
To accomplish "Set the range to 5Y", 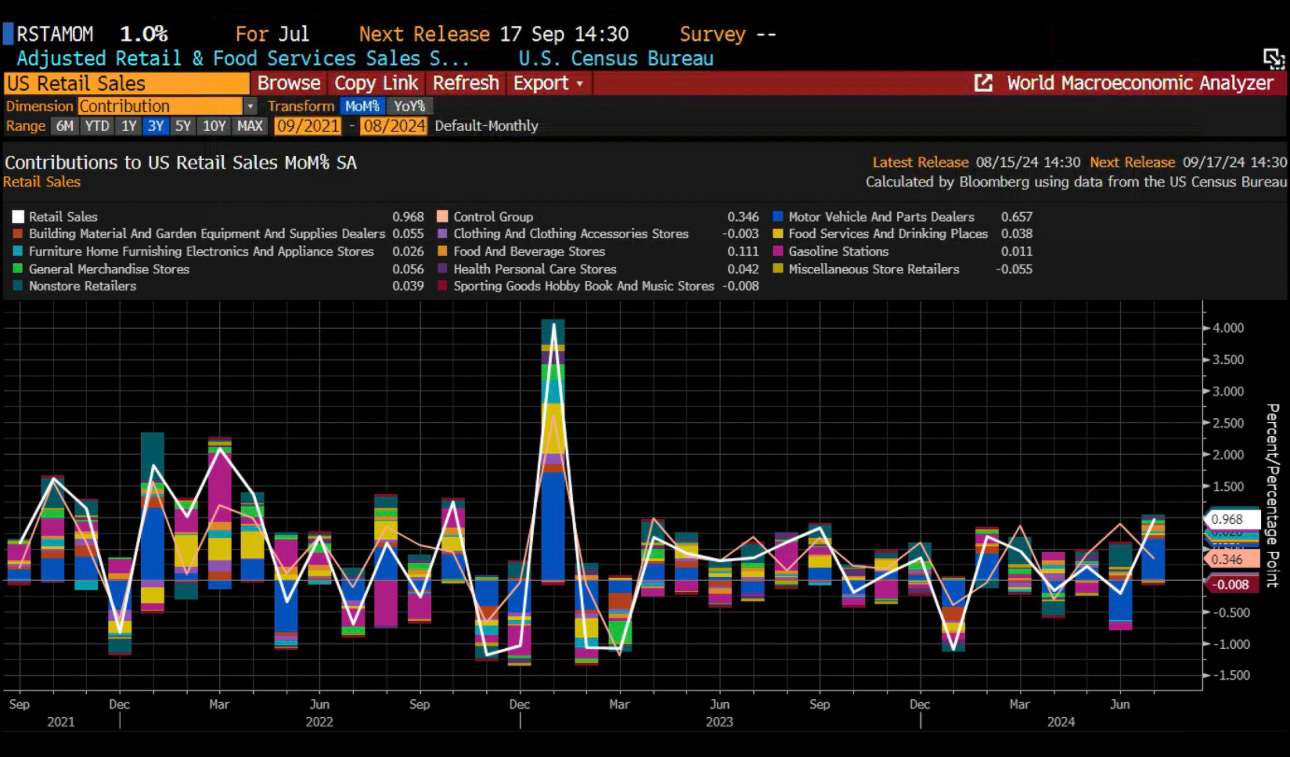I will click(x=182, y=126).
